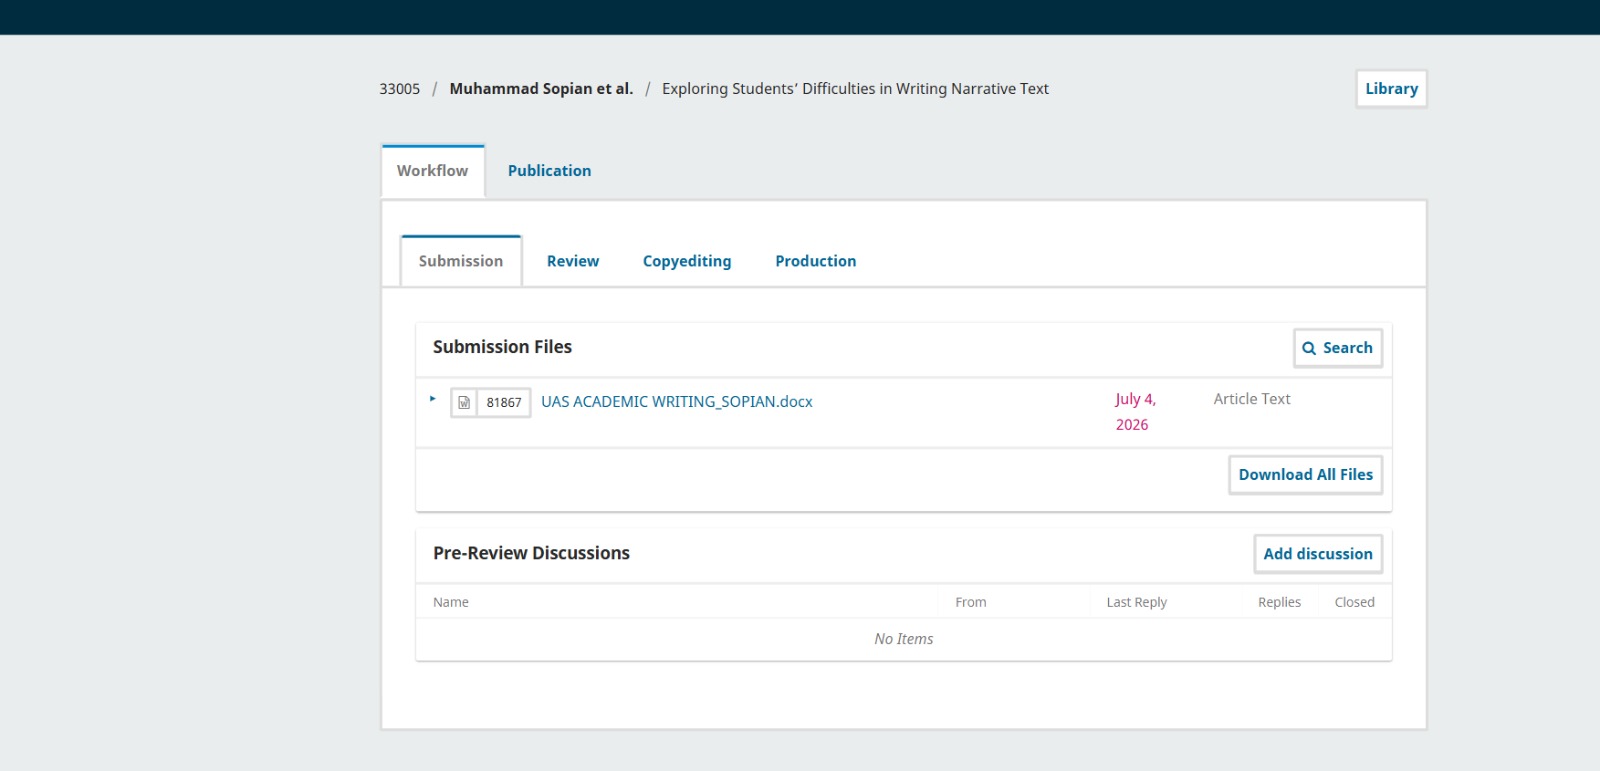This screenshot has height=771, width=1600.
Task: Open the Copyediting stage tab
Action: pos(687,261)
